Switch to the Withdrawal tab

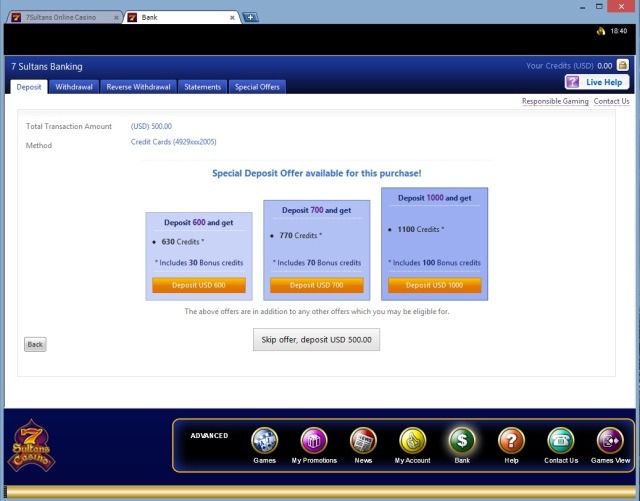tap(74, 87)
